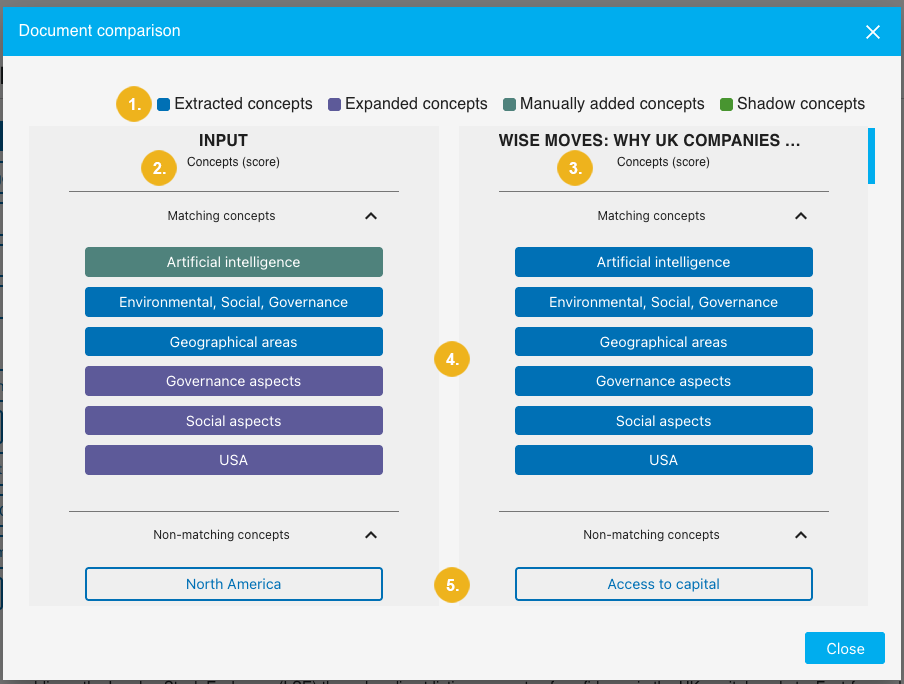Click the blue vertical scrollbar thumb

point(871,156)
